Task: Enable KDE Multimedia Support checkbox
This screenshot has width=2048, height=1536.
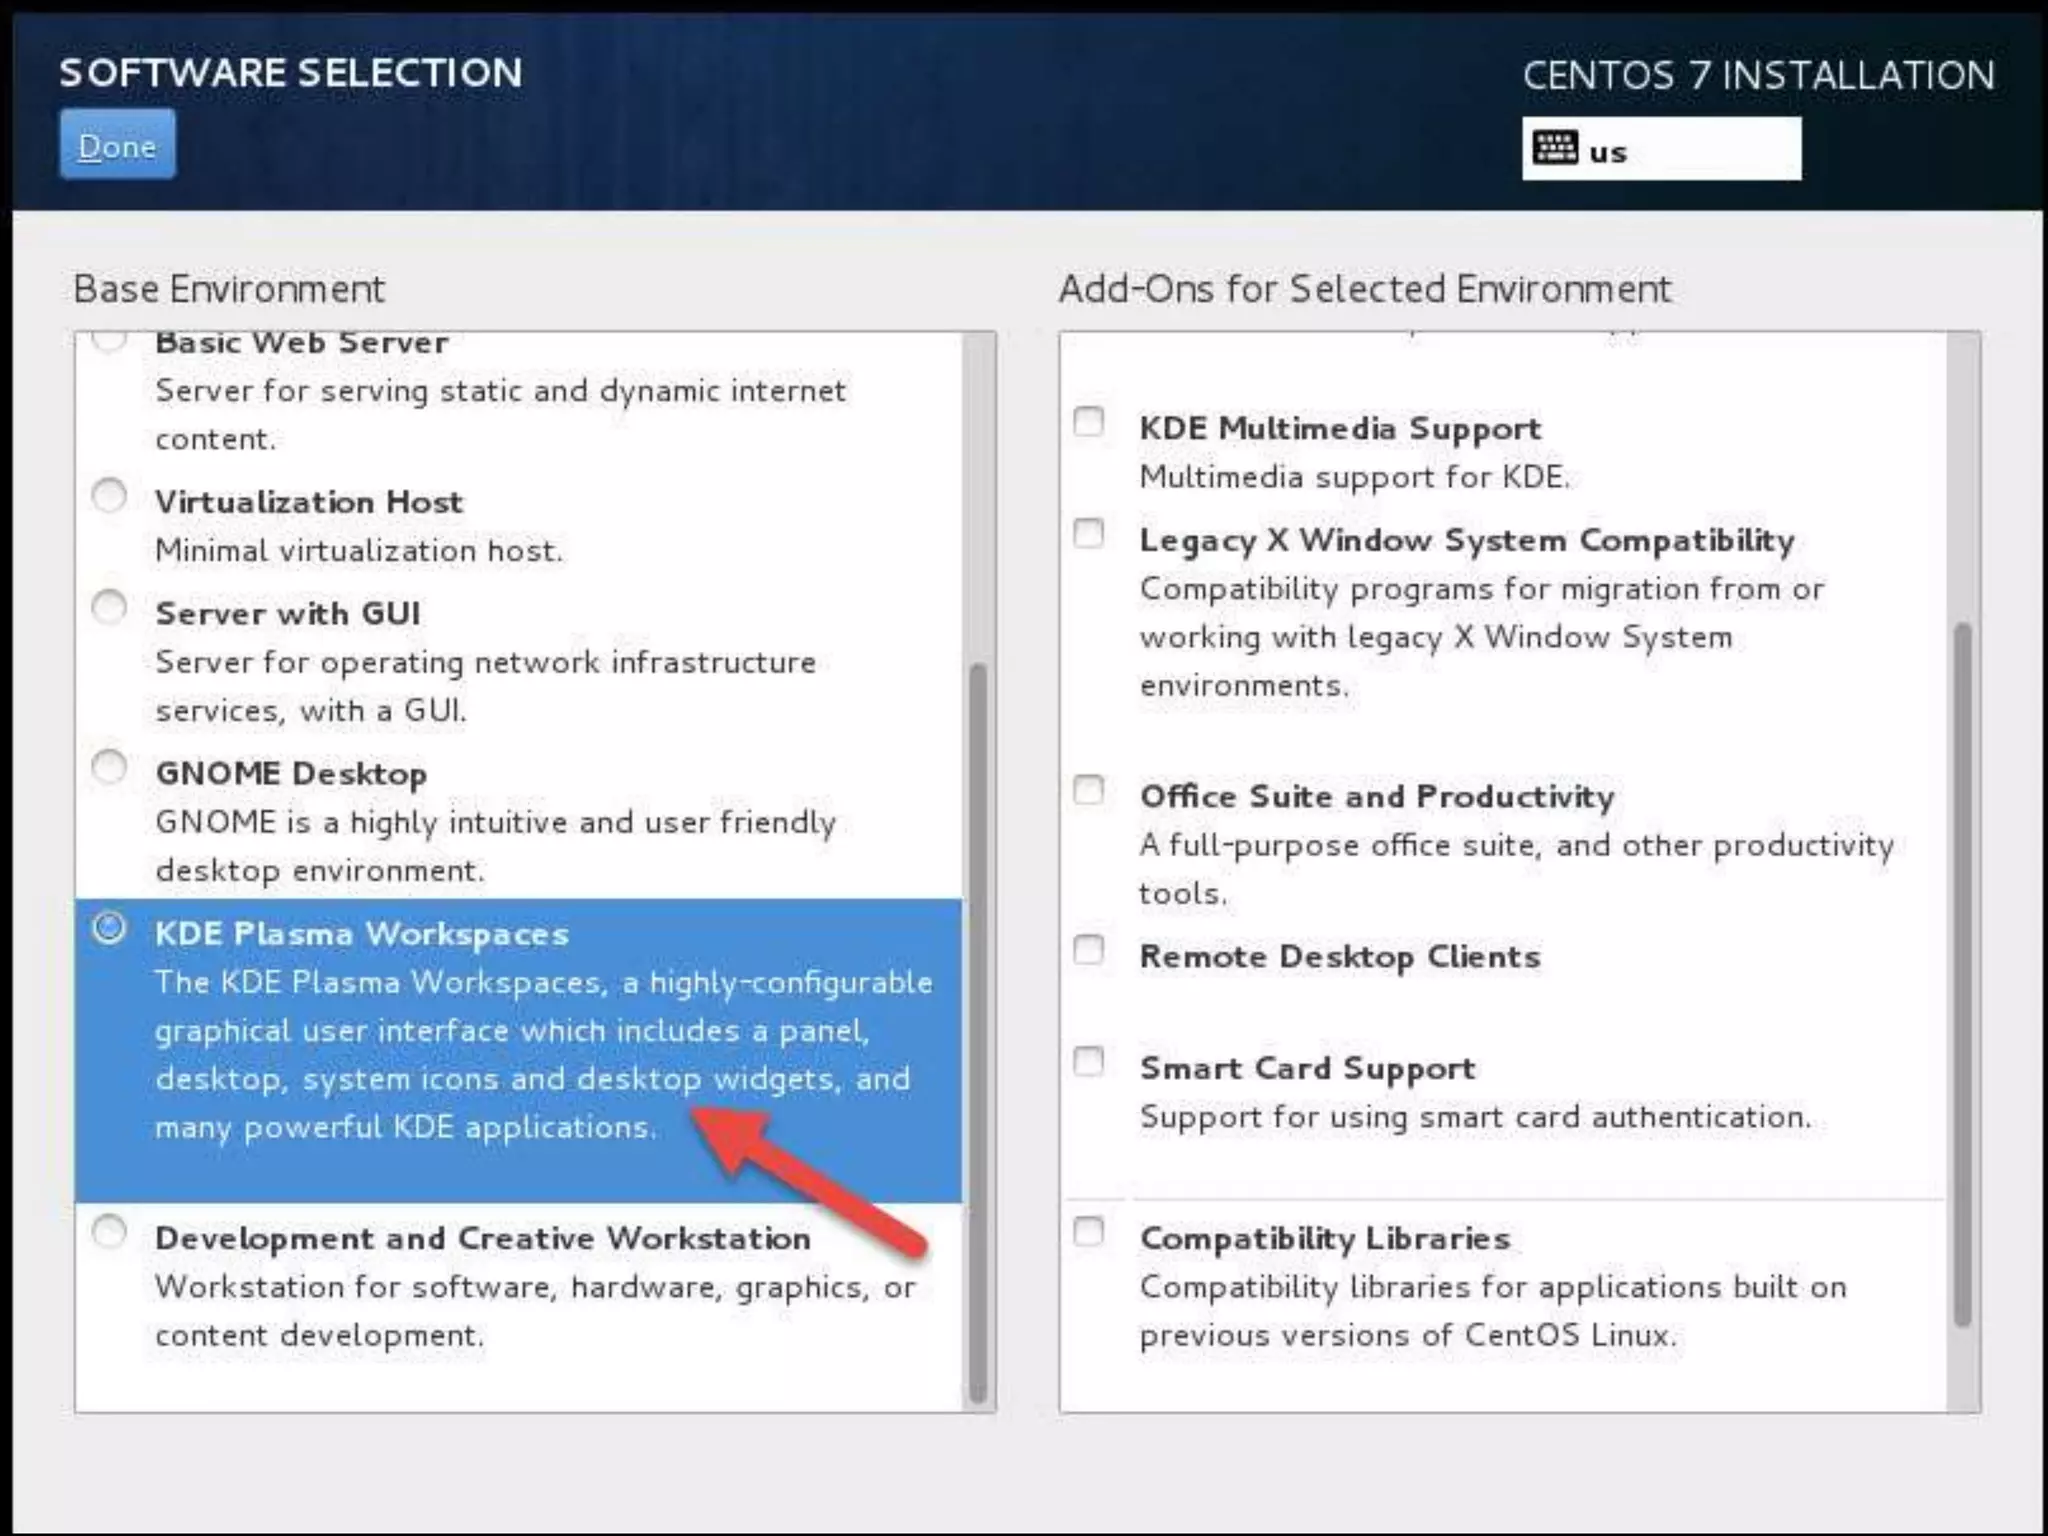Action: pos(1088,422)
